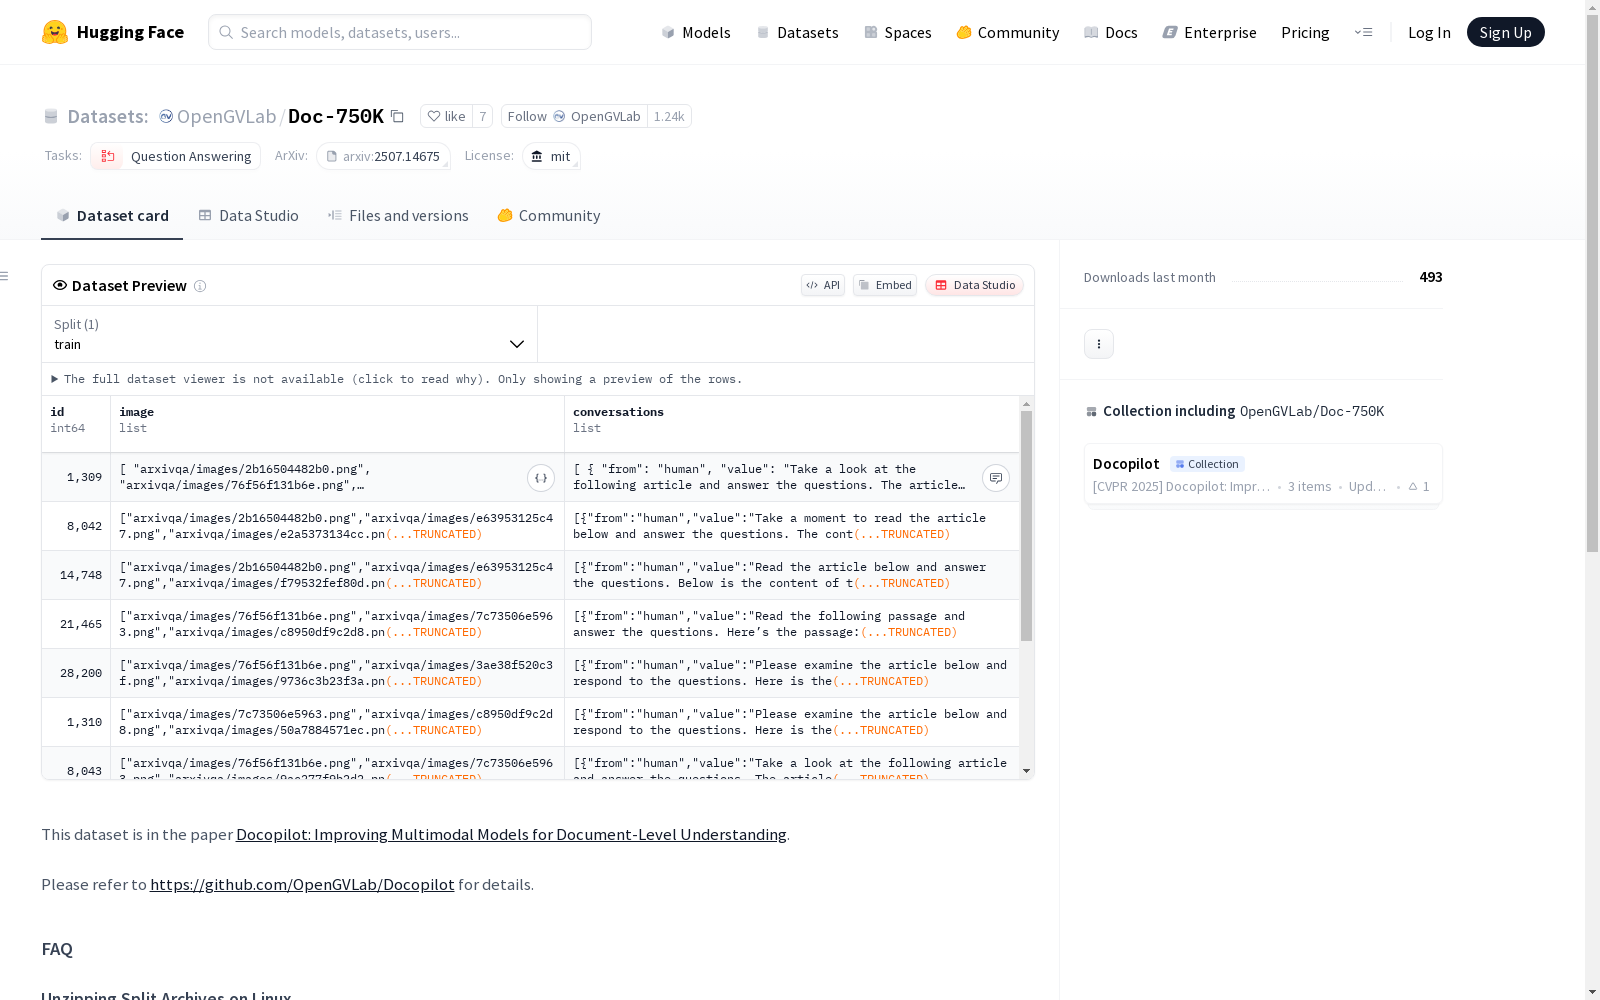
Task: Open Spaces from the navigation bar
Action: coord(898,32)
